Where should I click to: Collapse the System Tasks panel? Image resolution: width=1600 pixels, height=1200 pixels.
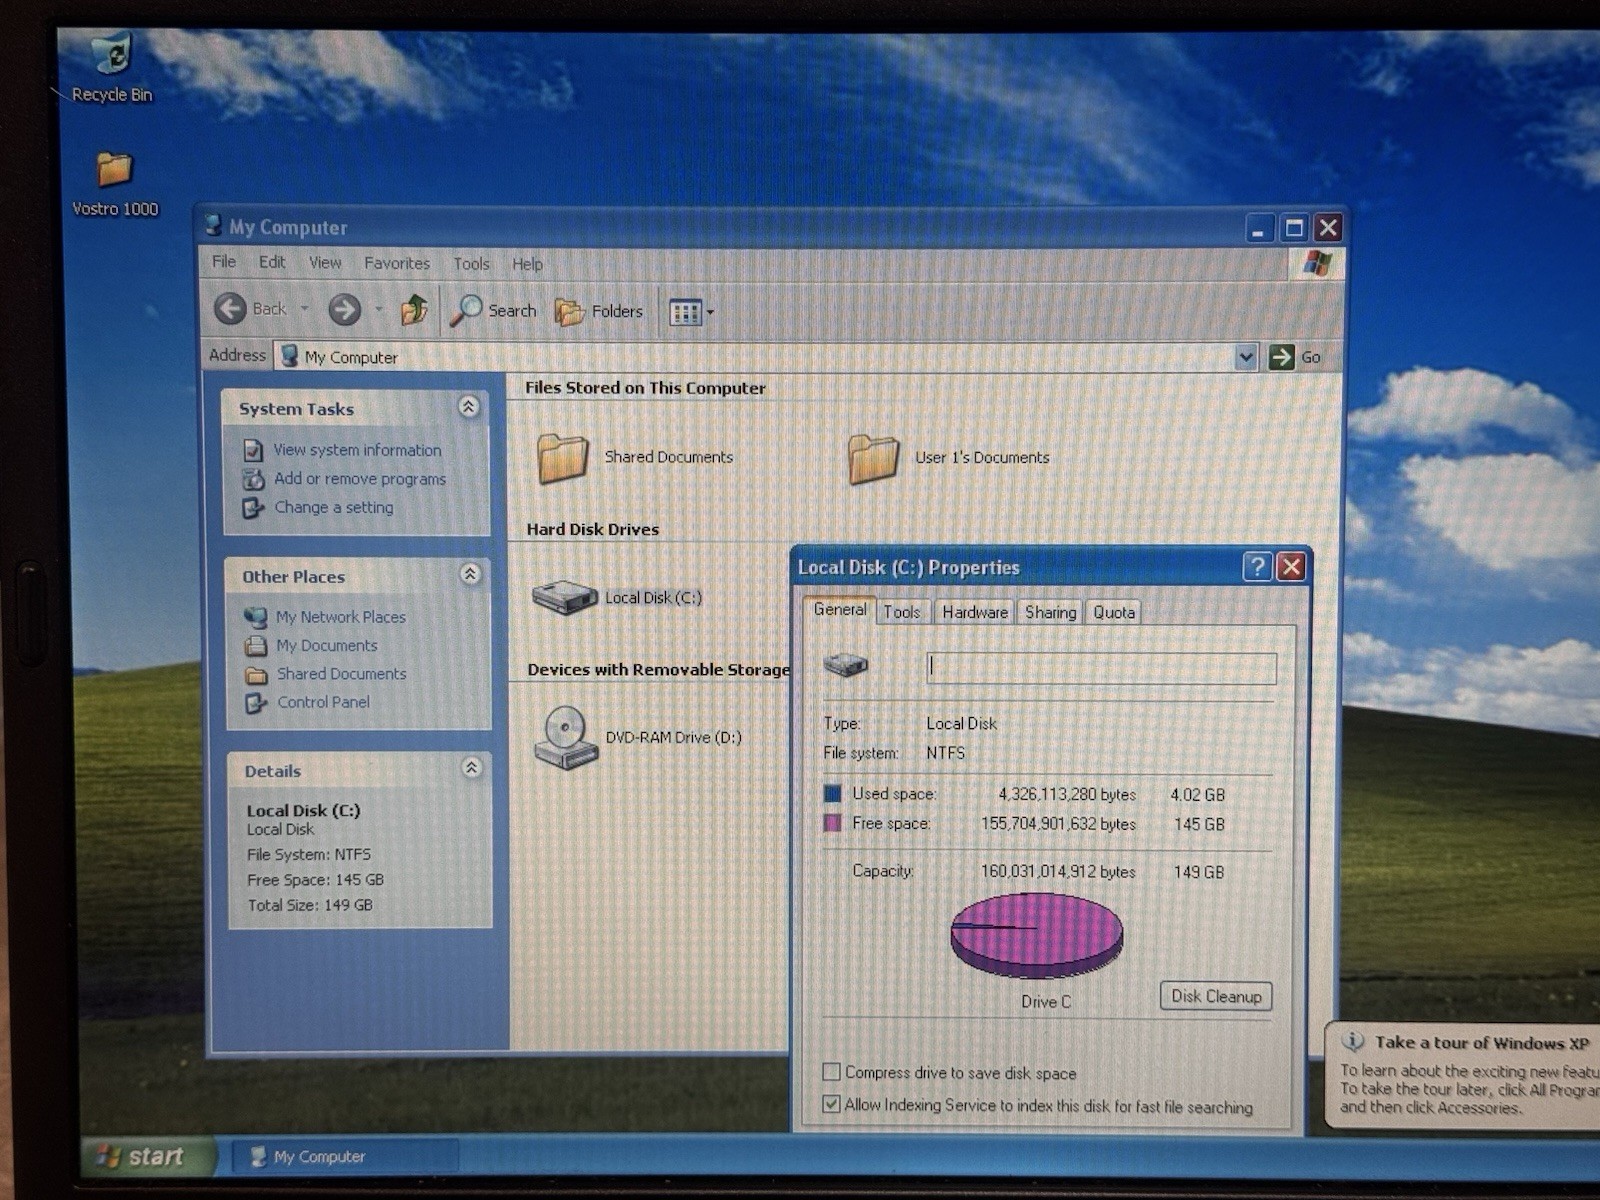468,407
